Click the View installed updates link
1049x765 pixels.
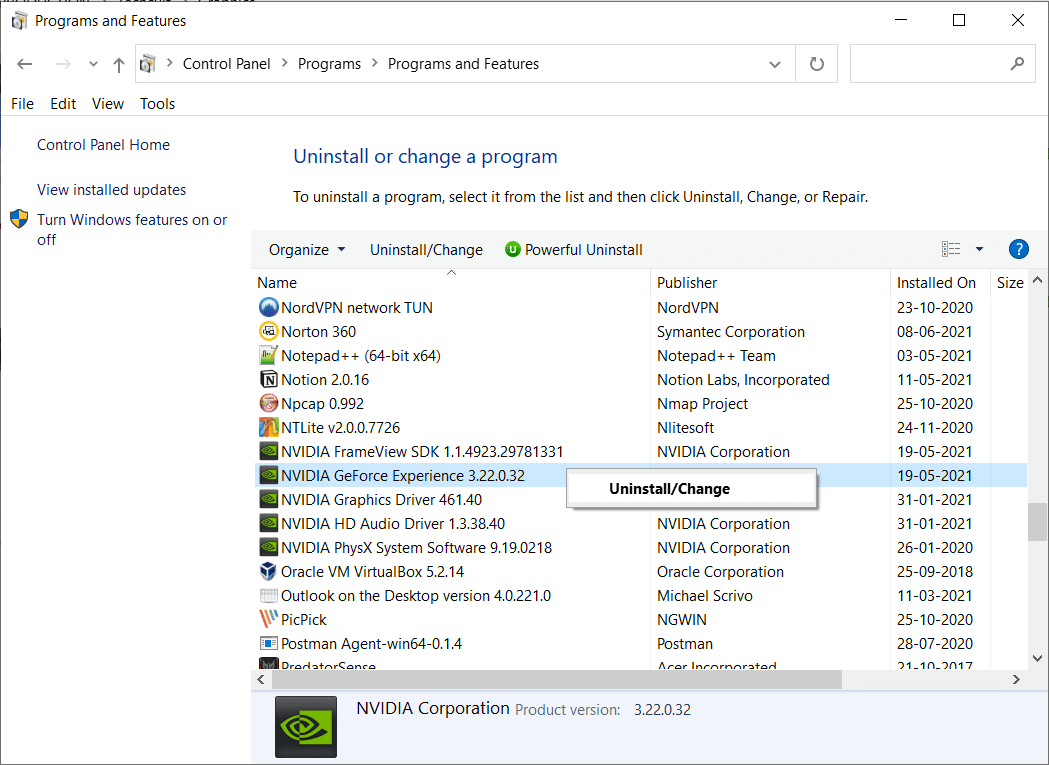pyautogui.click(x=111, y=189)
